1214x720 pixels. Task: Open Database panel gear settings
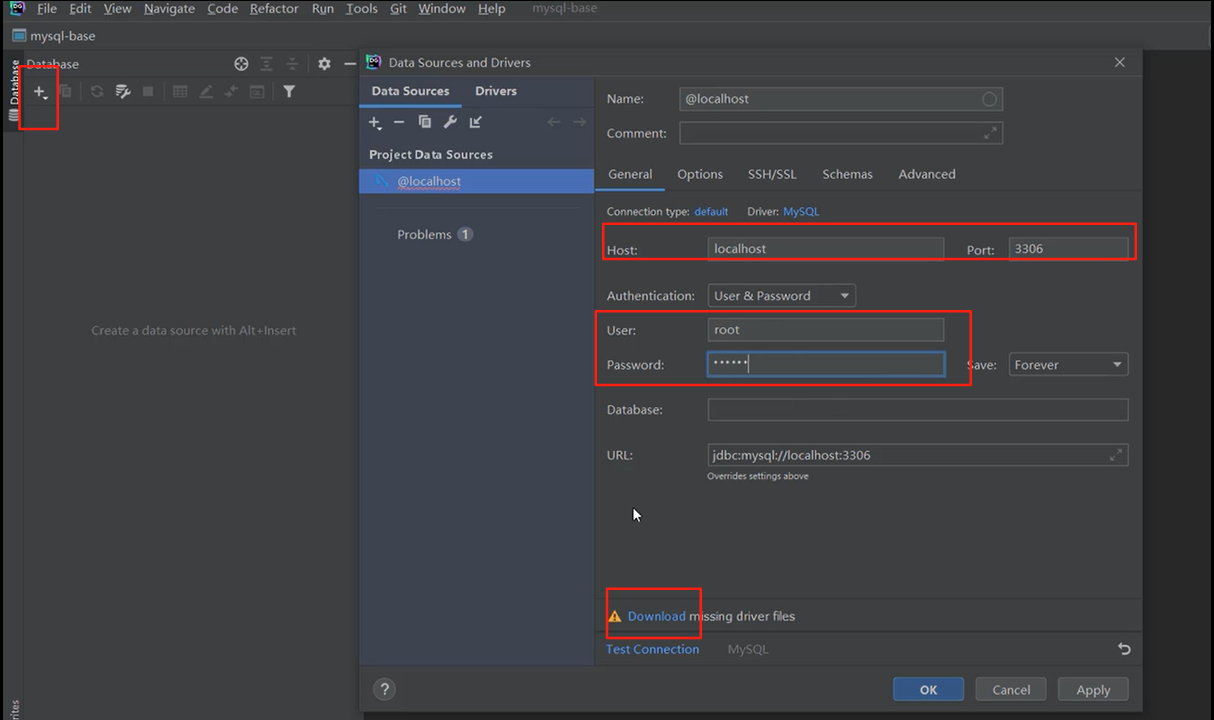tap(324, 64)
